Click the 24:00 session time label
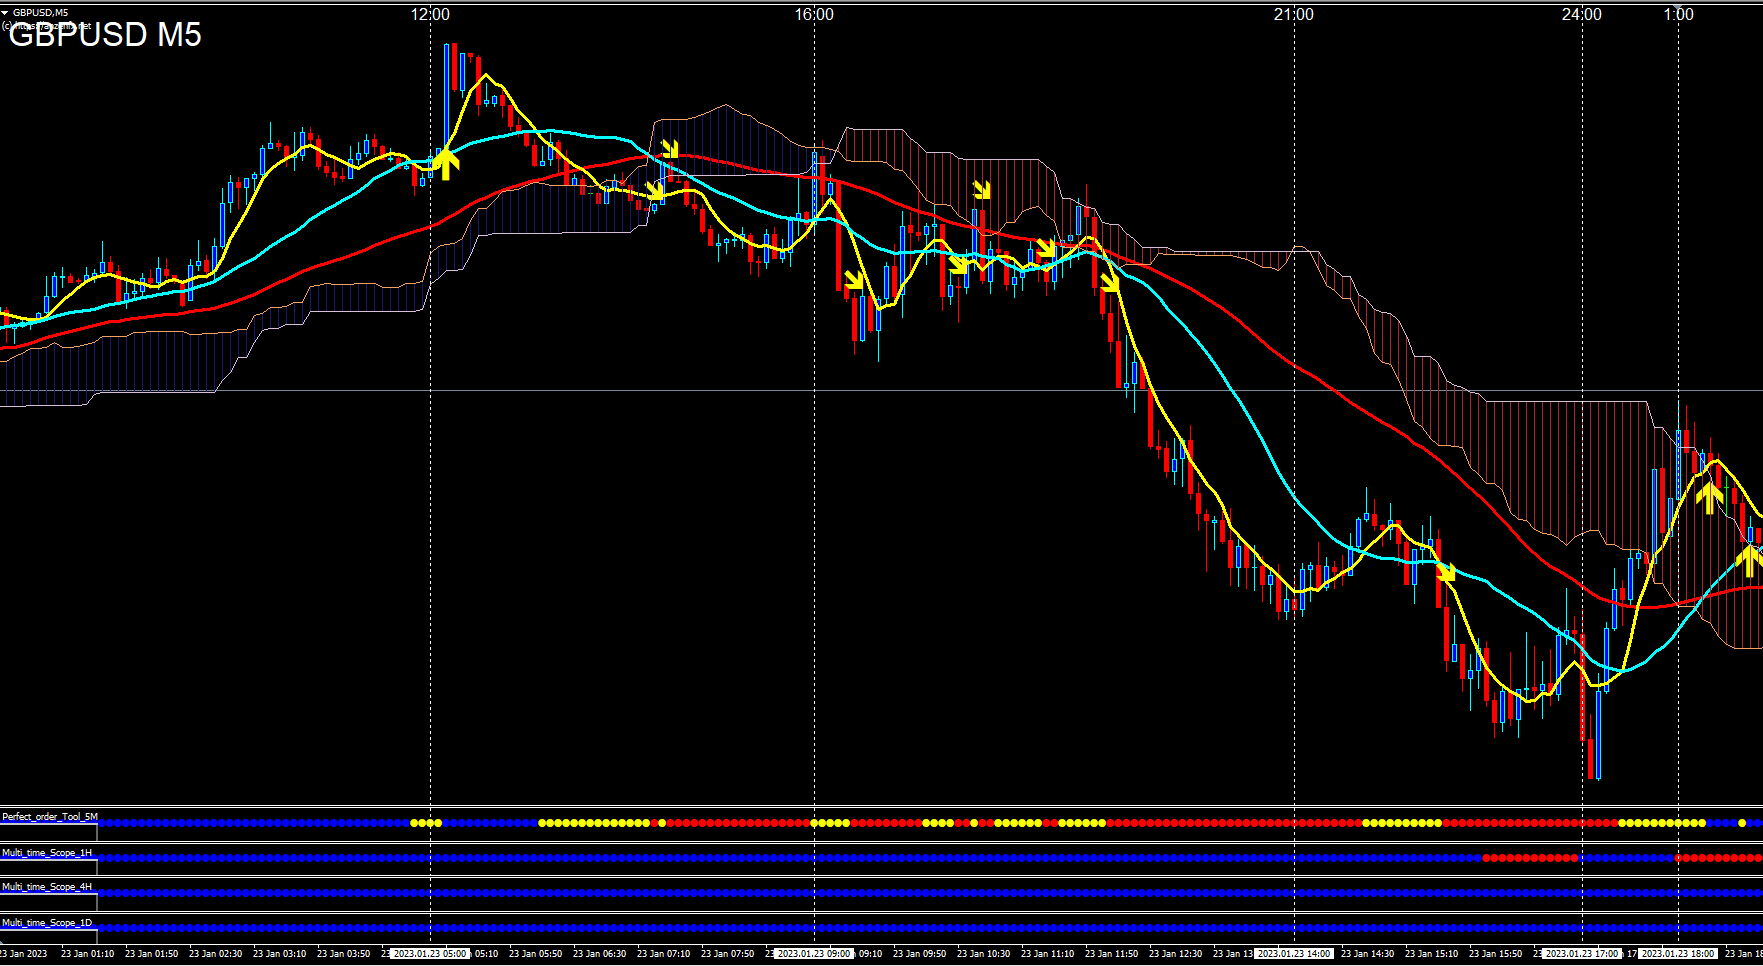This screenshot has width=1763, height=966. click(x=1581, y=15)
